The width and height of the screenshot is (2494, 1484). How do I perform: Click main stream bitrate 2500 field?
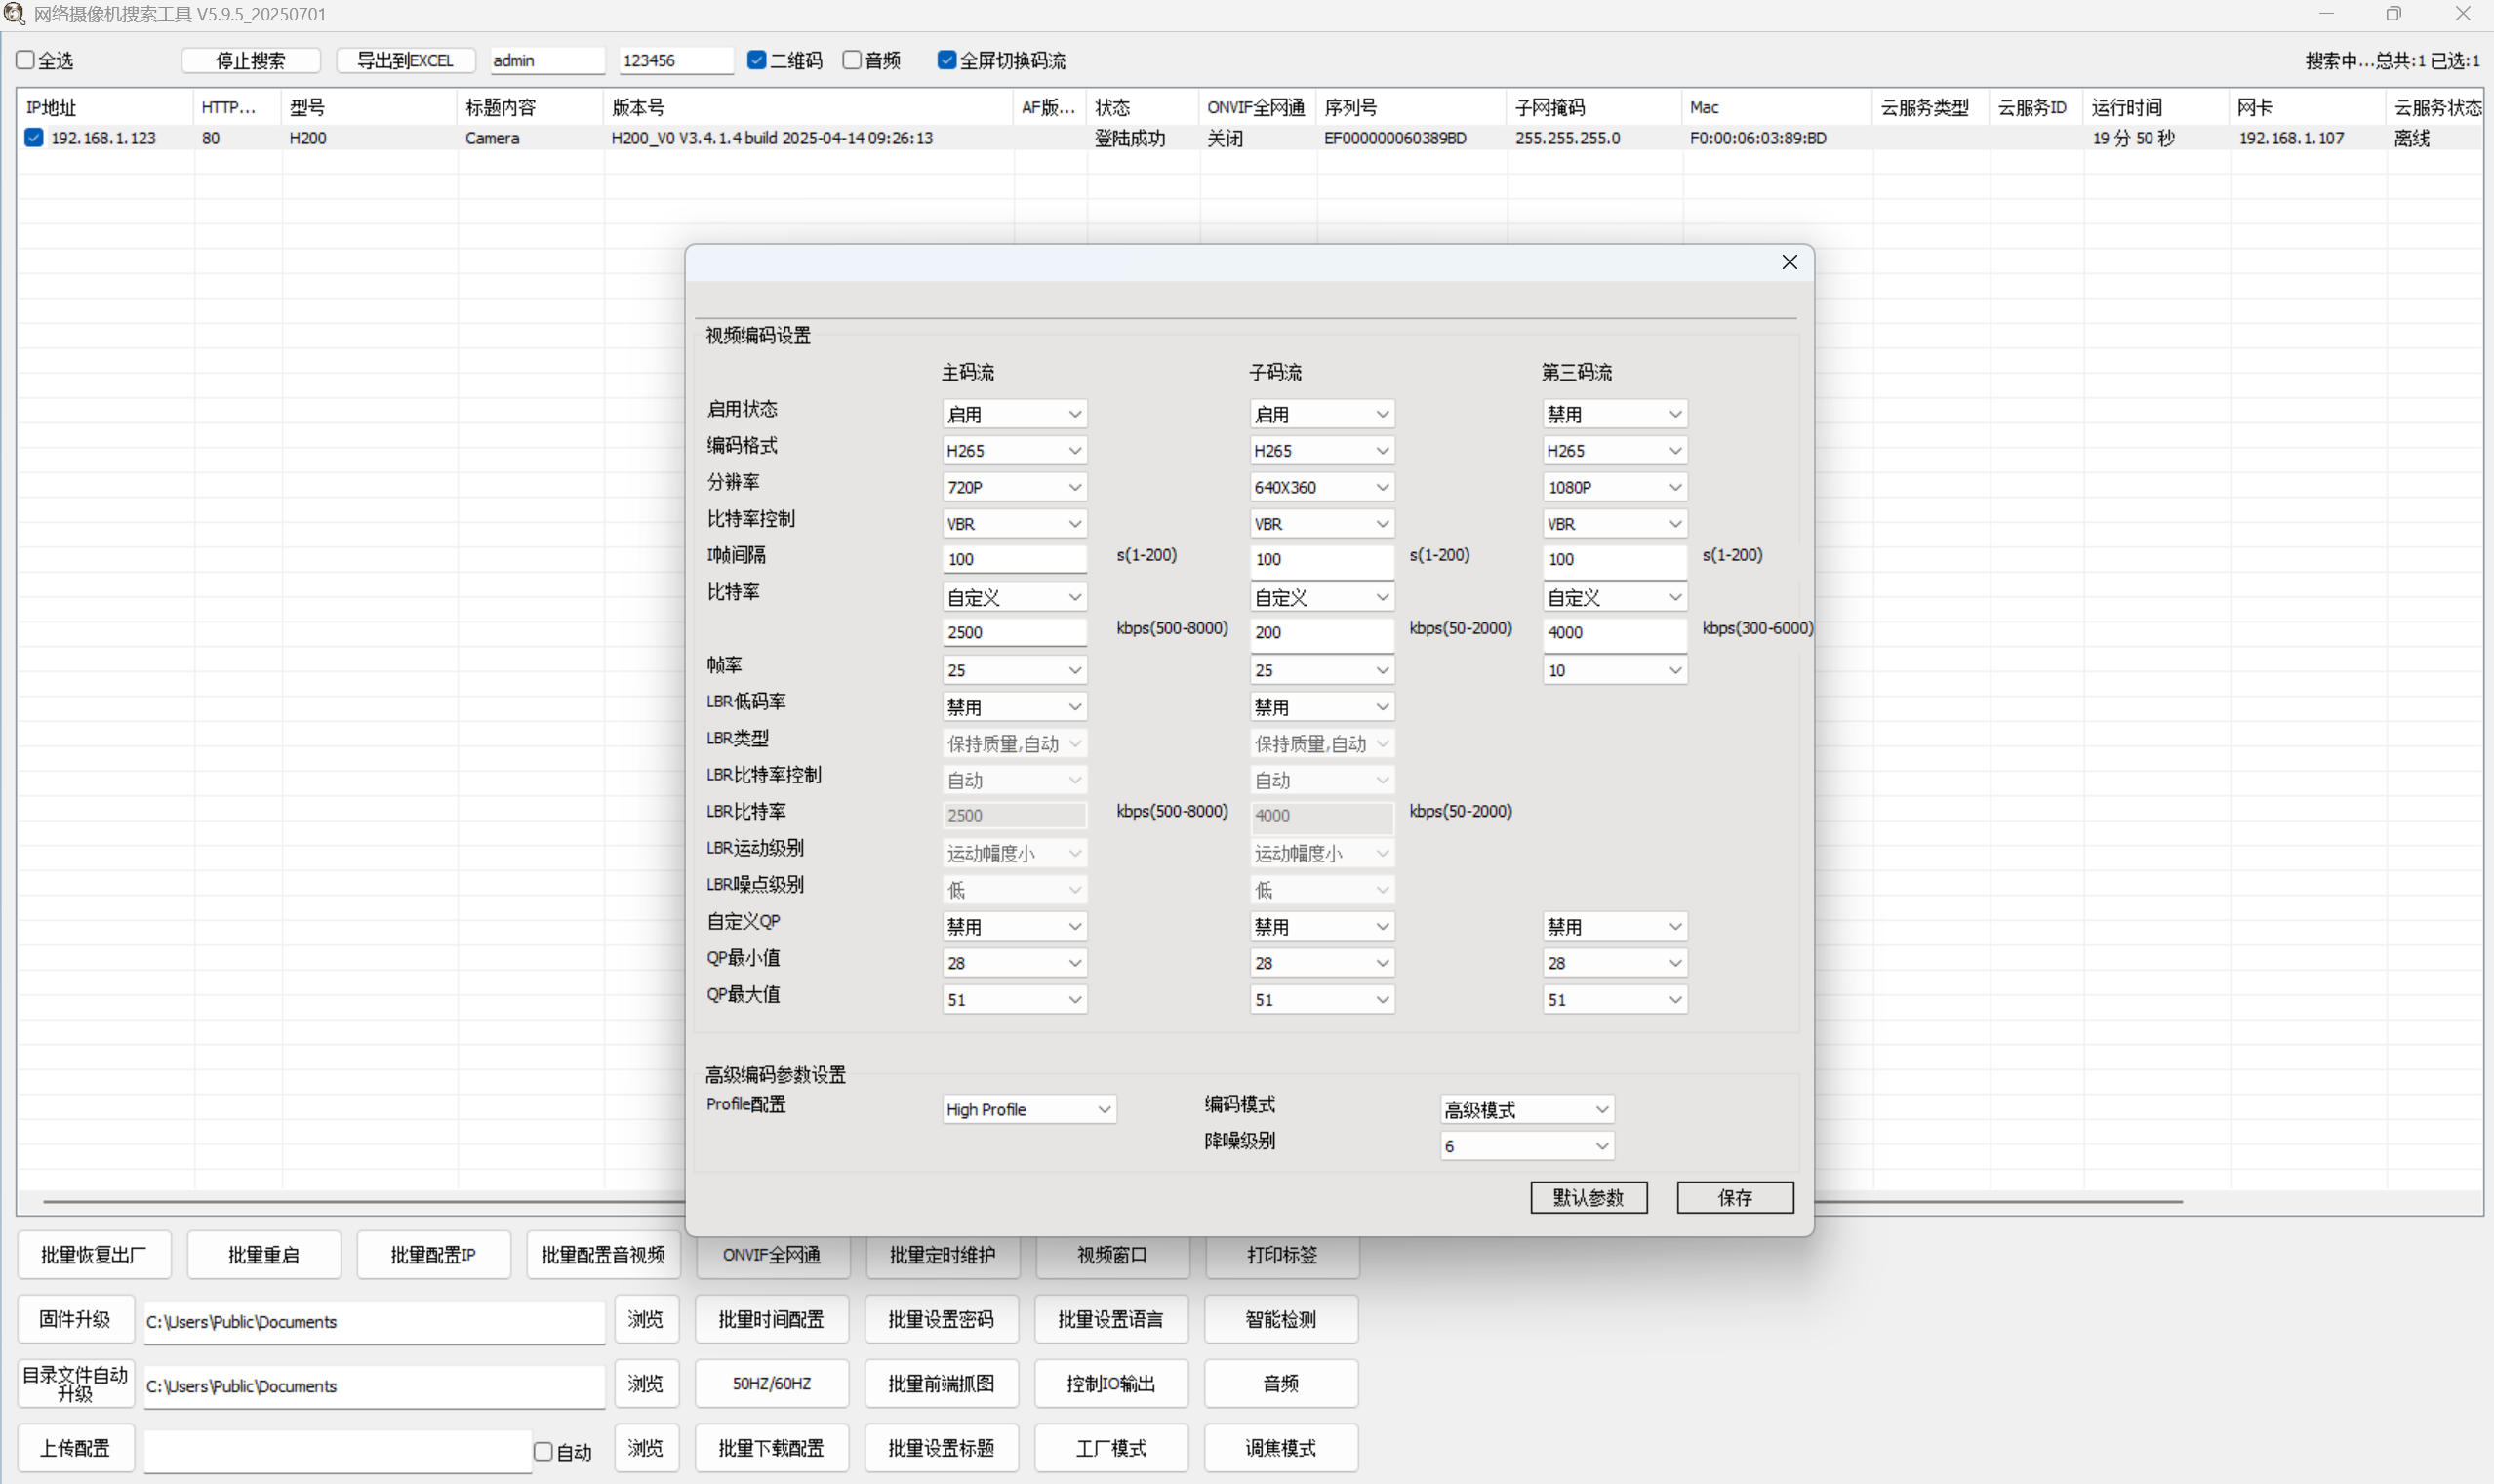[1014, 632]
